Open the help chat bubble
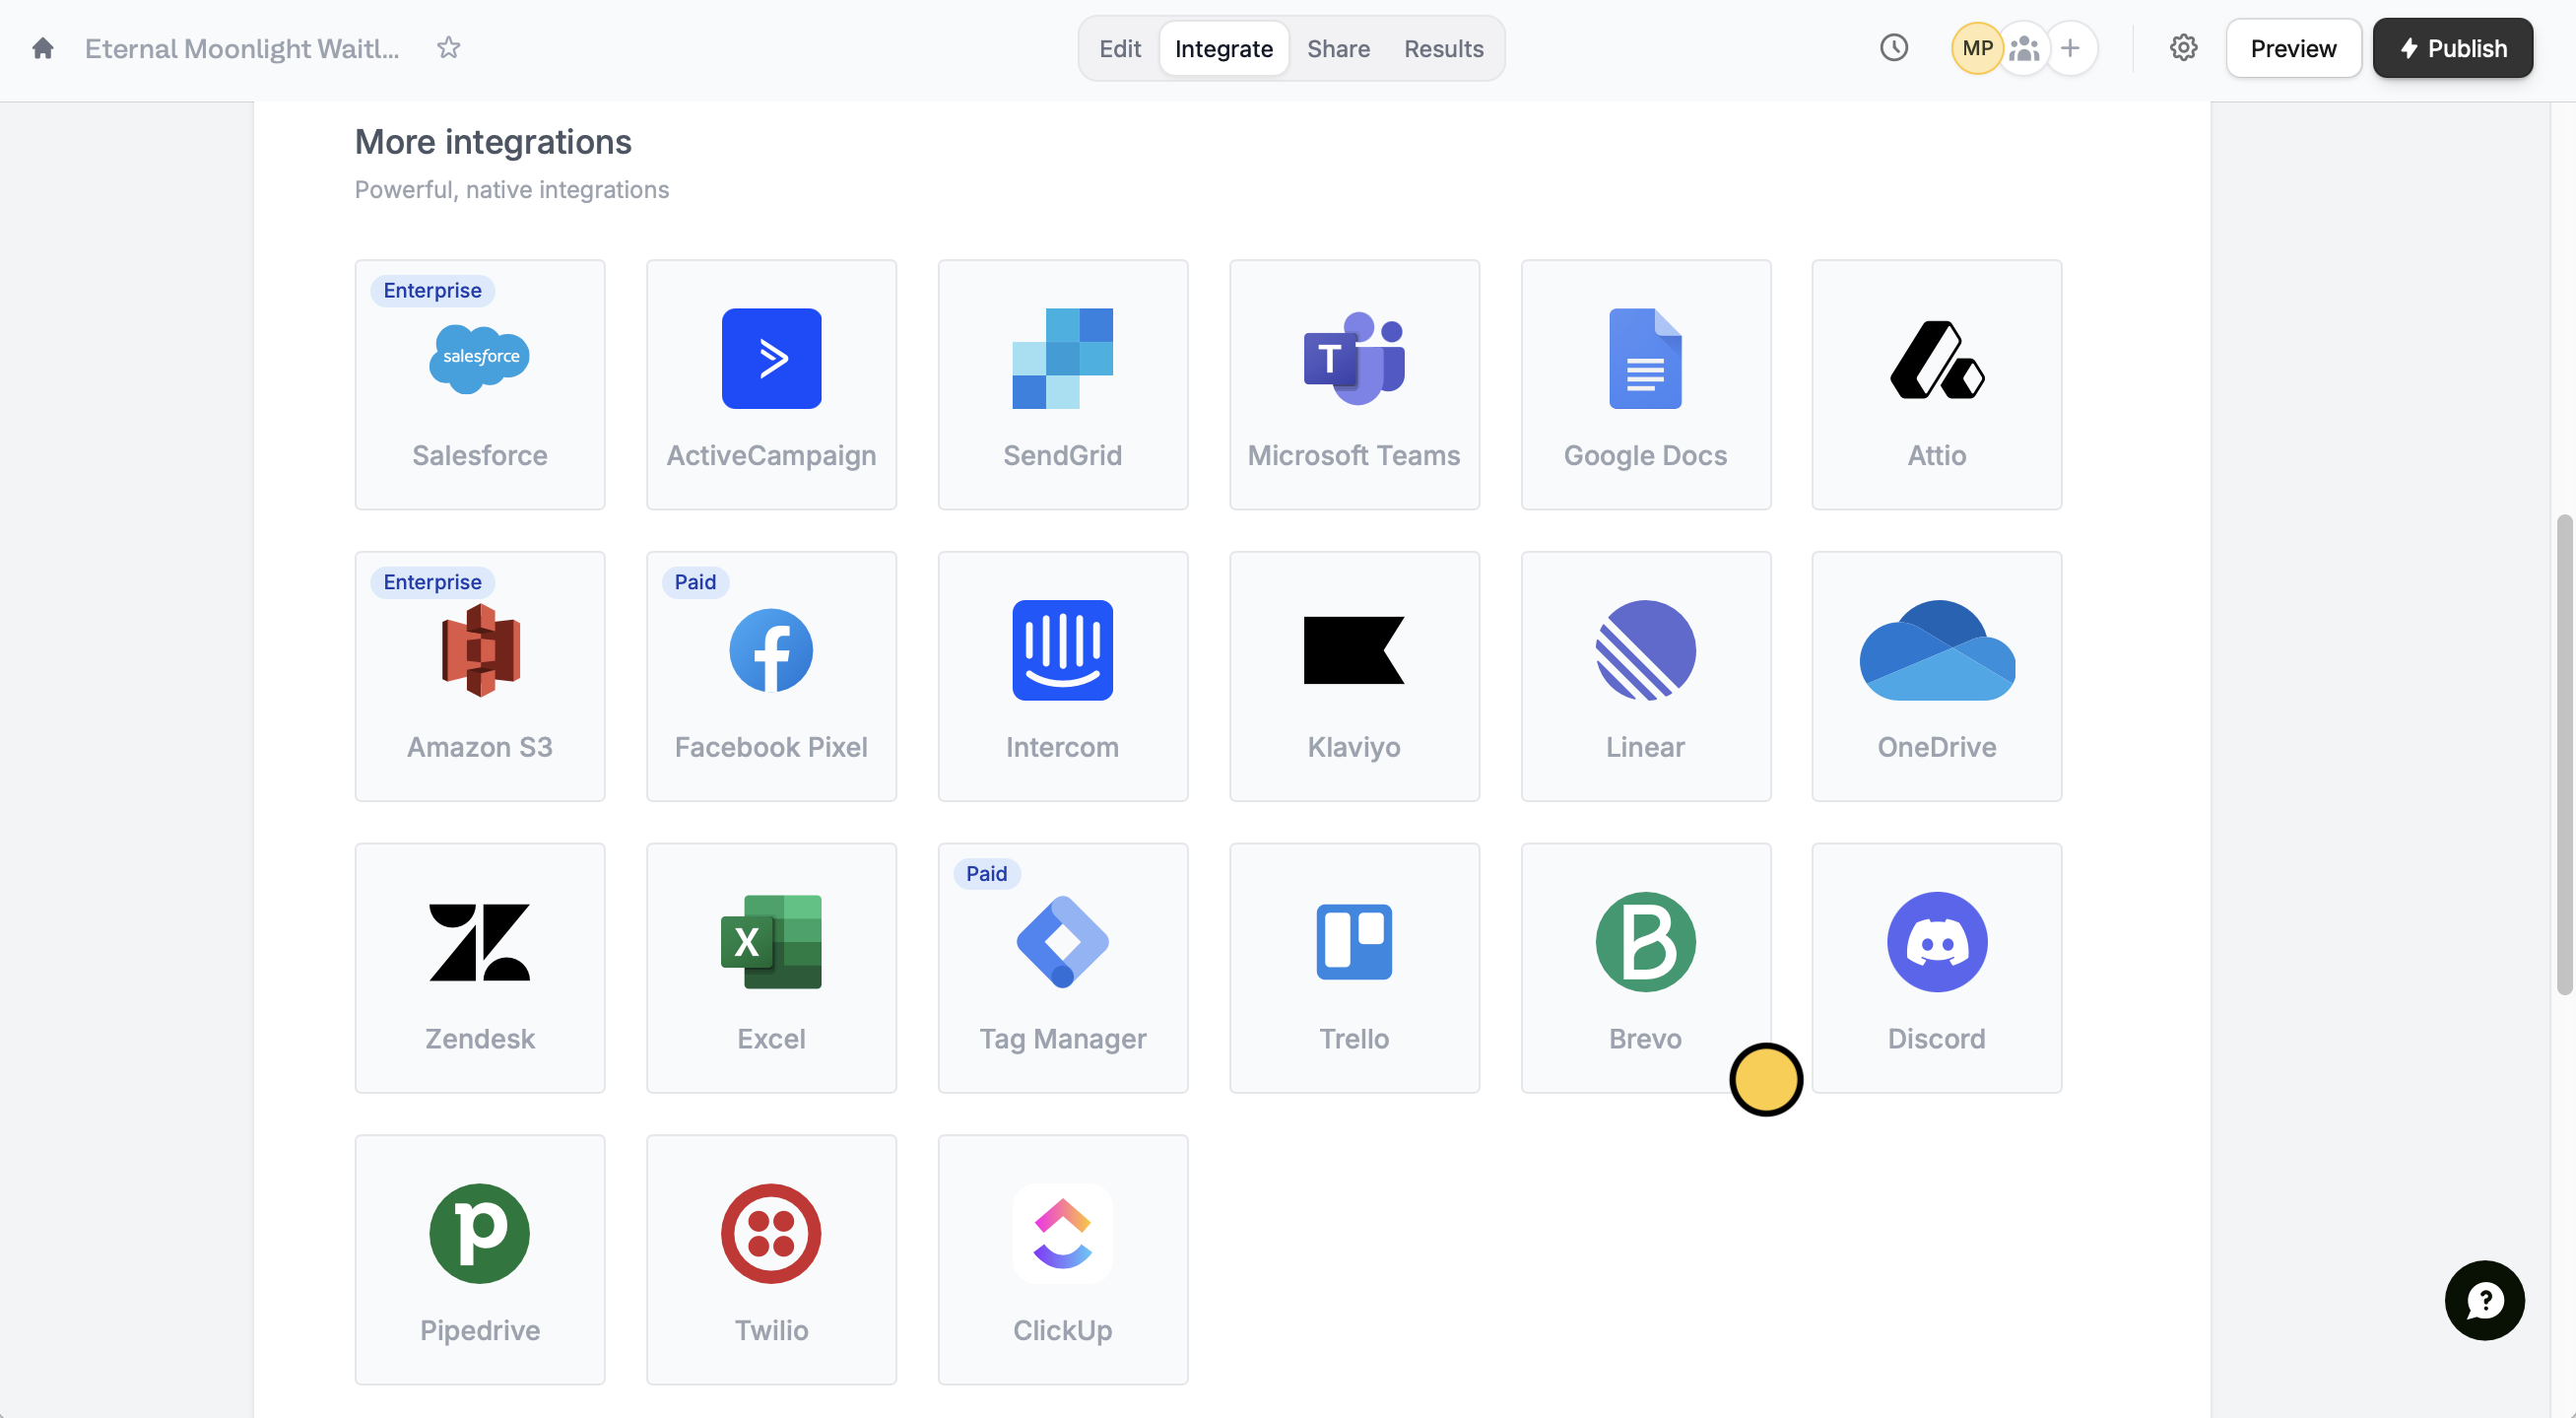Viewport: 2576px width, 1418px height. 2483,1300
